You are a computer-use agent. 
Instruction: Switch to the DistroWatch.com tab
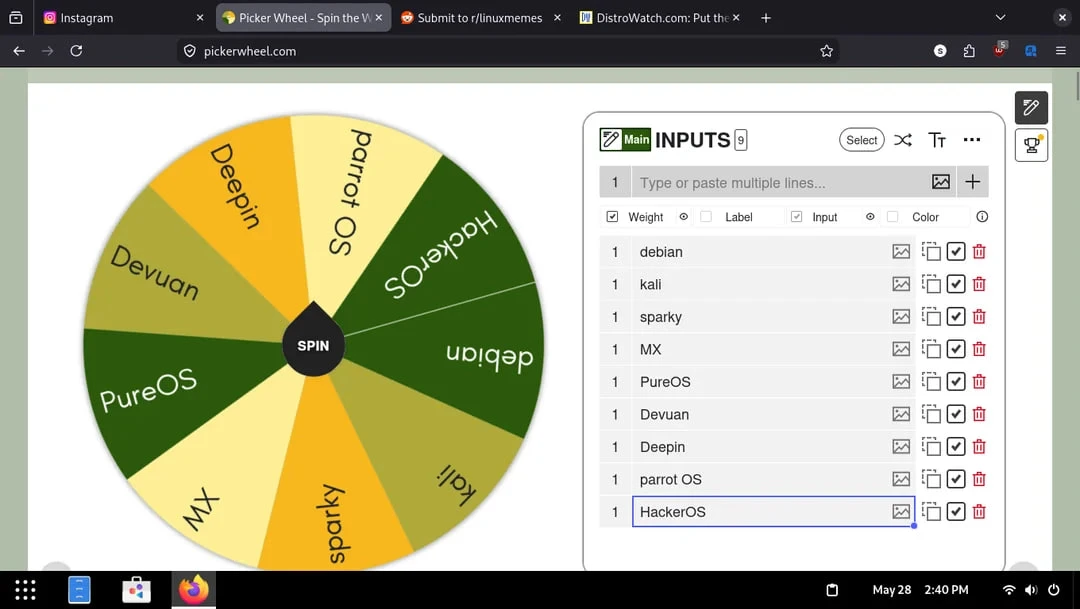coord(660,17)
